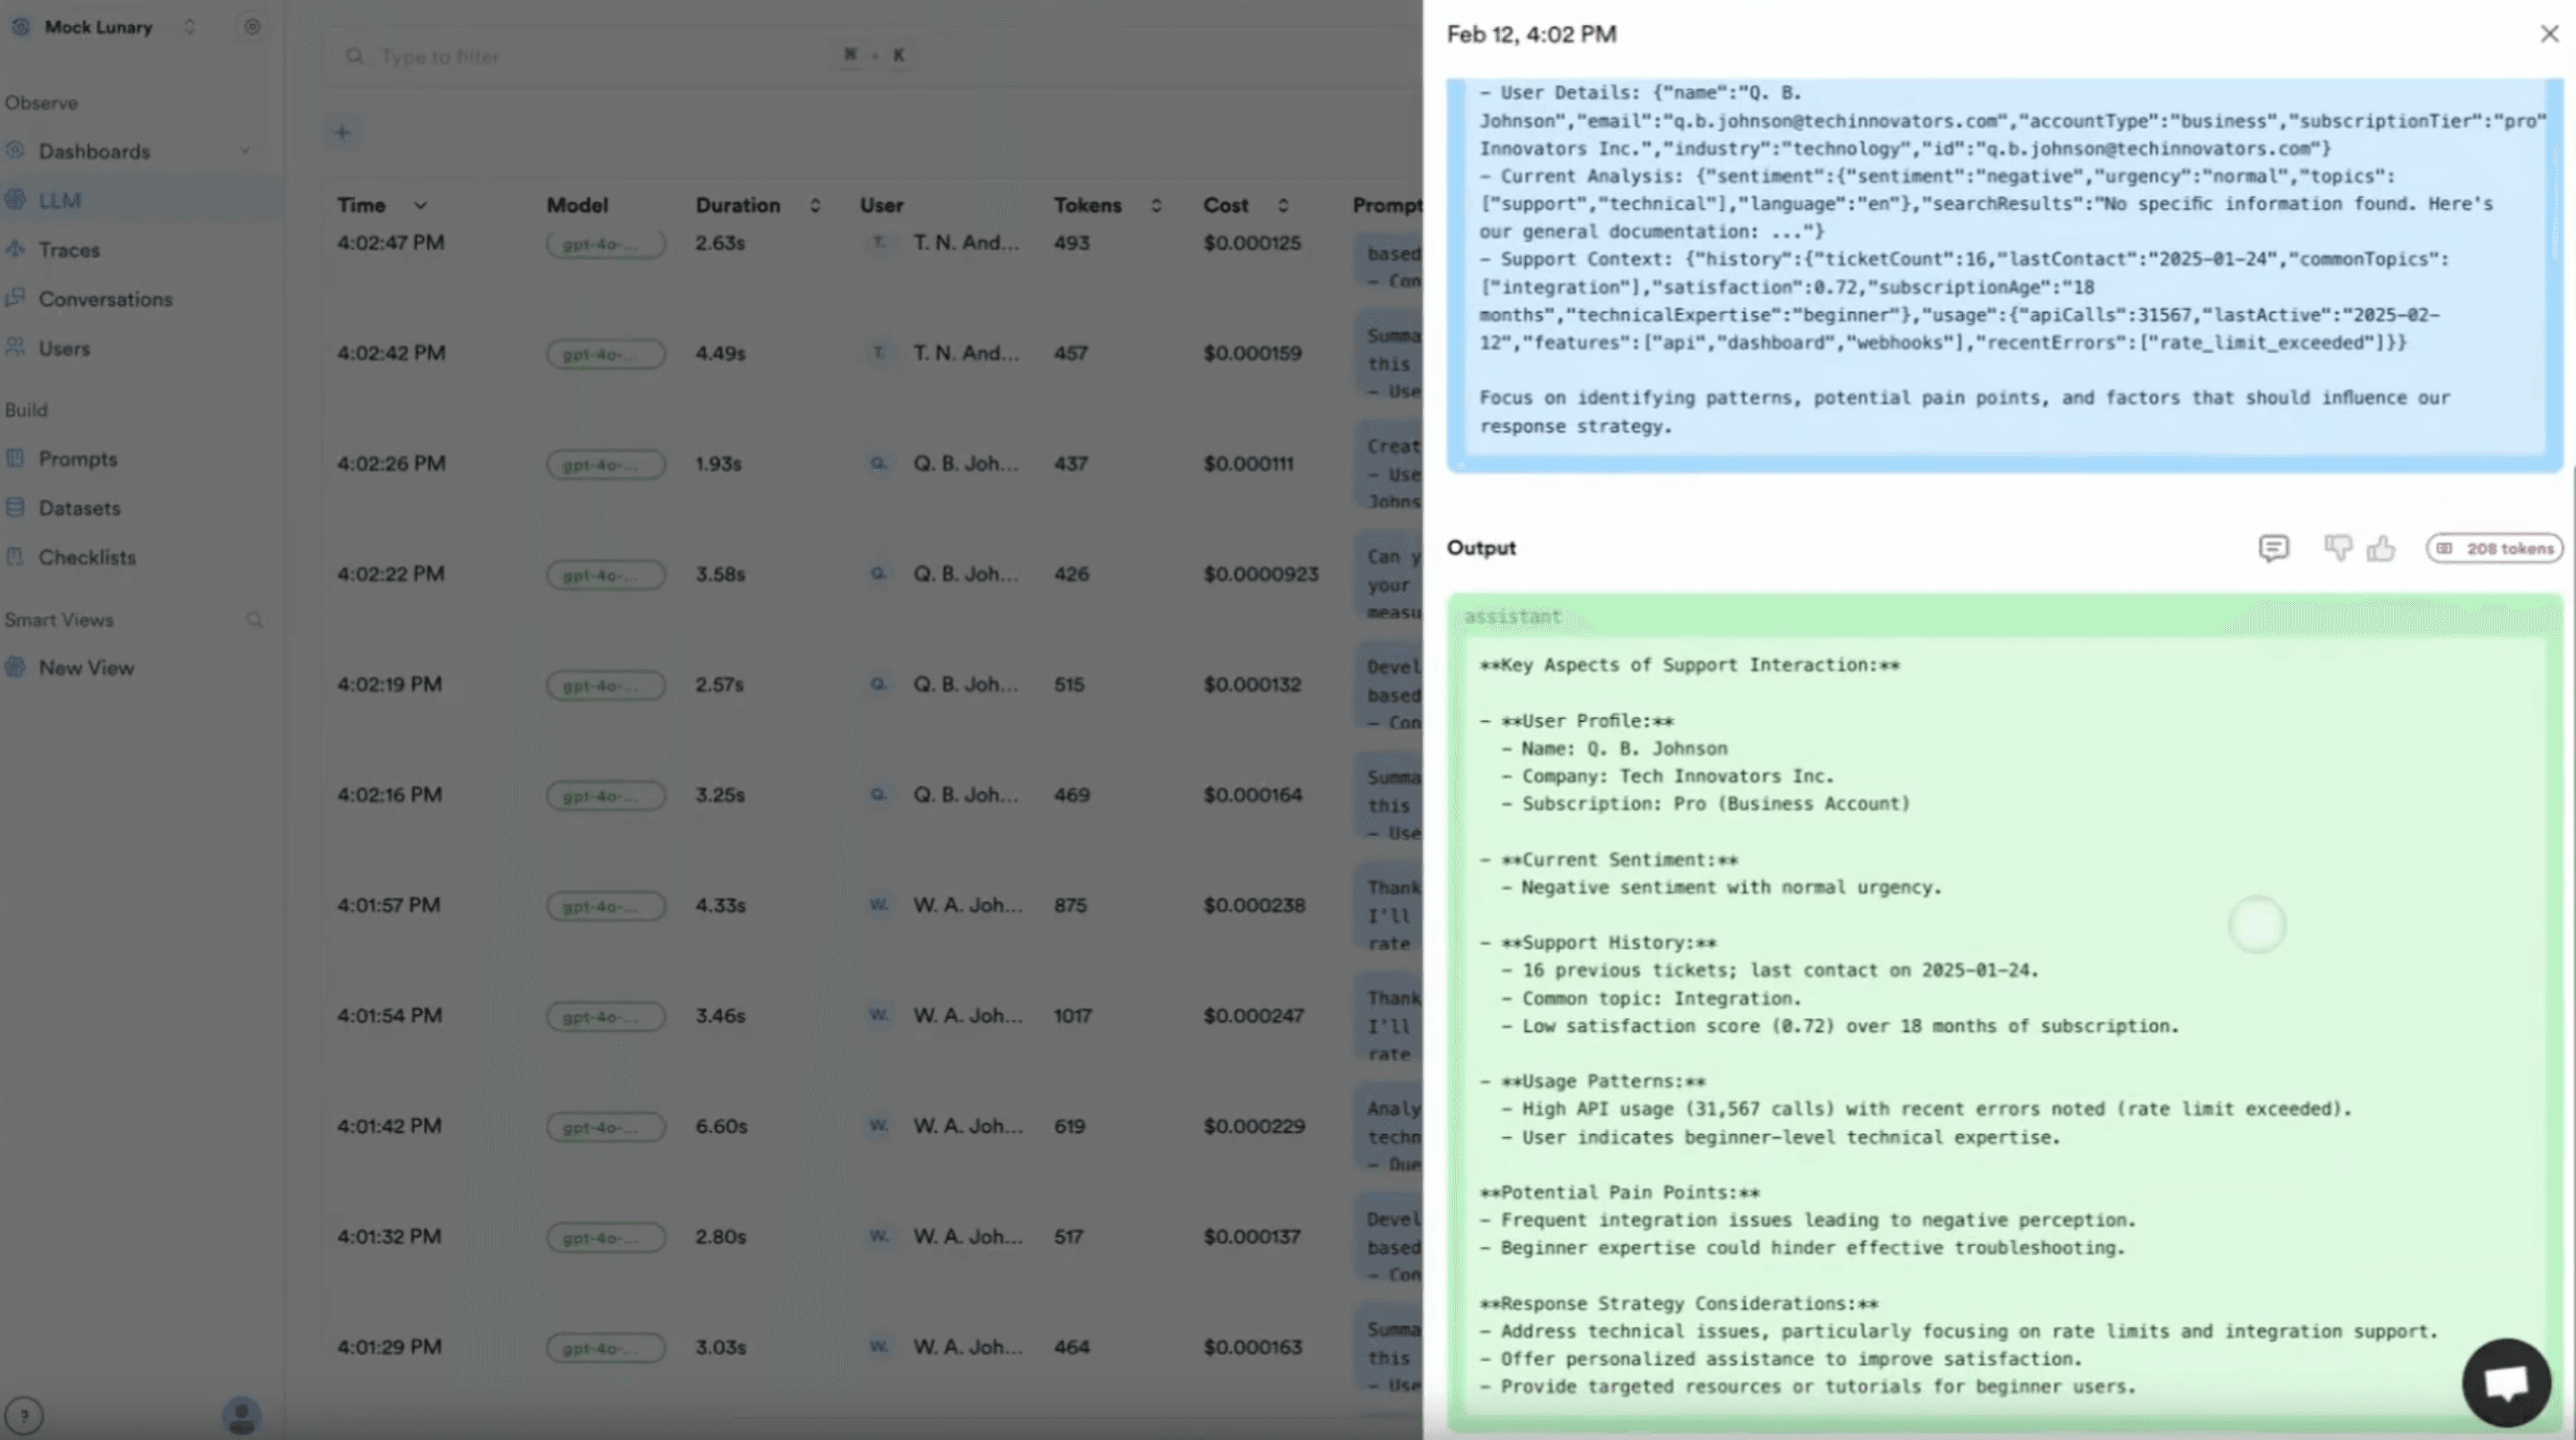This screenshot has height=1440, width=2576.
Task: Click the User column header
Action: tap(881, 205)
